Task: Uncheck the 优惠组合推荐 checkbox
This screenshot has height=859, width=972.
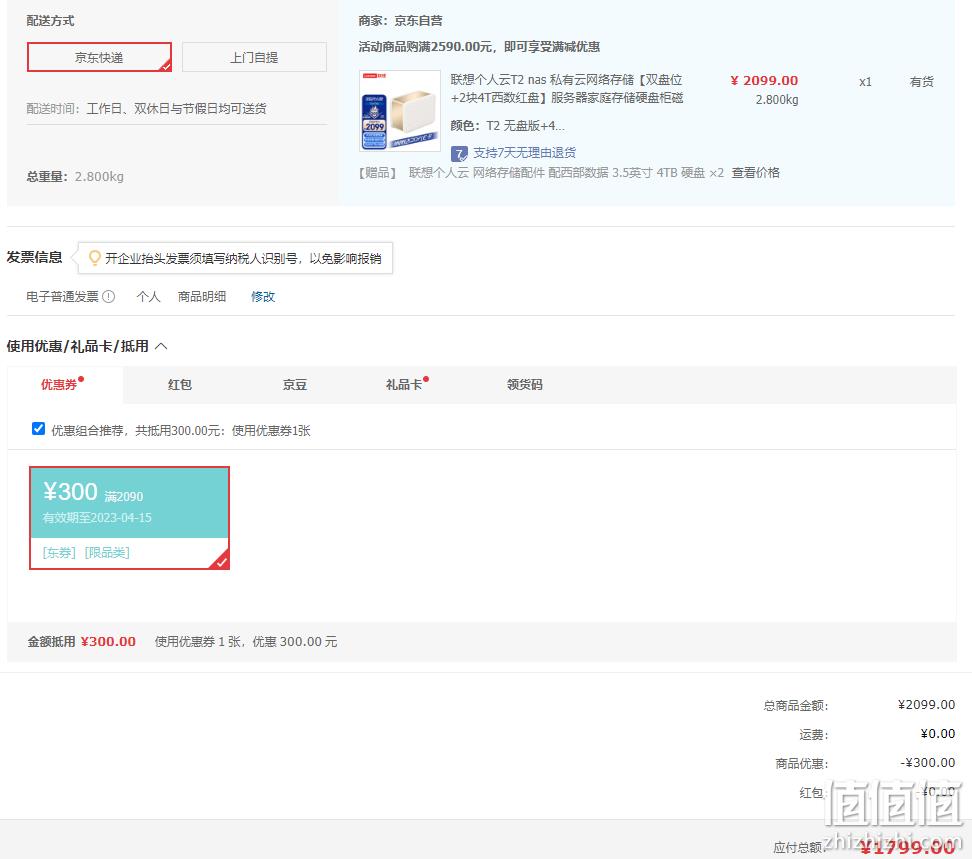Action: (x=38, y=429)
